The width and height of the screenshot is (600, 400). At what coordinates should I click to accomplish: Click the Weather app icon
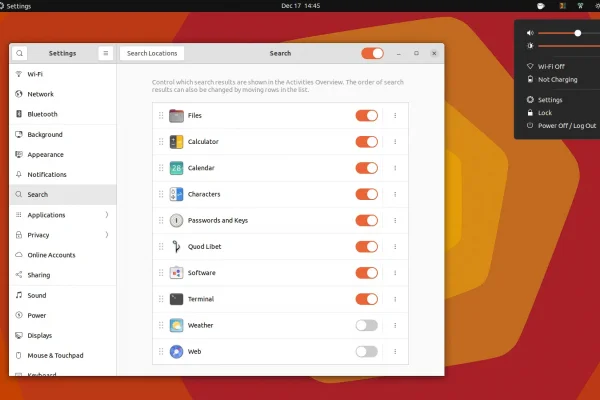(176, 325)
